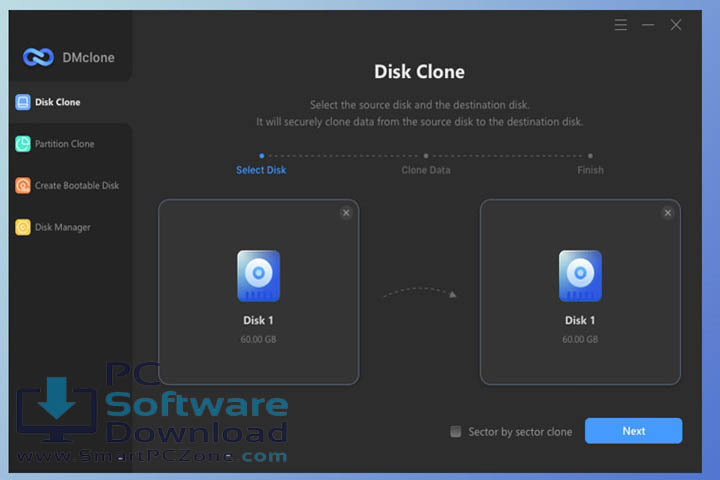The width and height of the screenshot is (720, 480).
Task: Click the DMclone app name text
Action: tap(89, 57)
